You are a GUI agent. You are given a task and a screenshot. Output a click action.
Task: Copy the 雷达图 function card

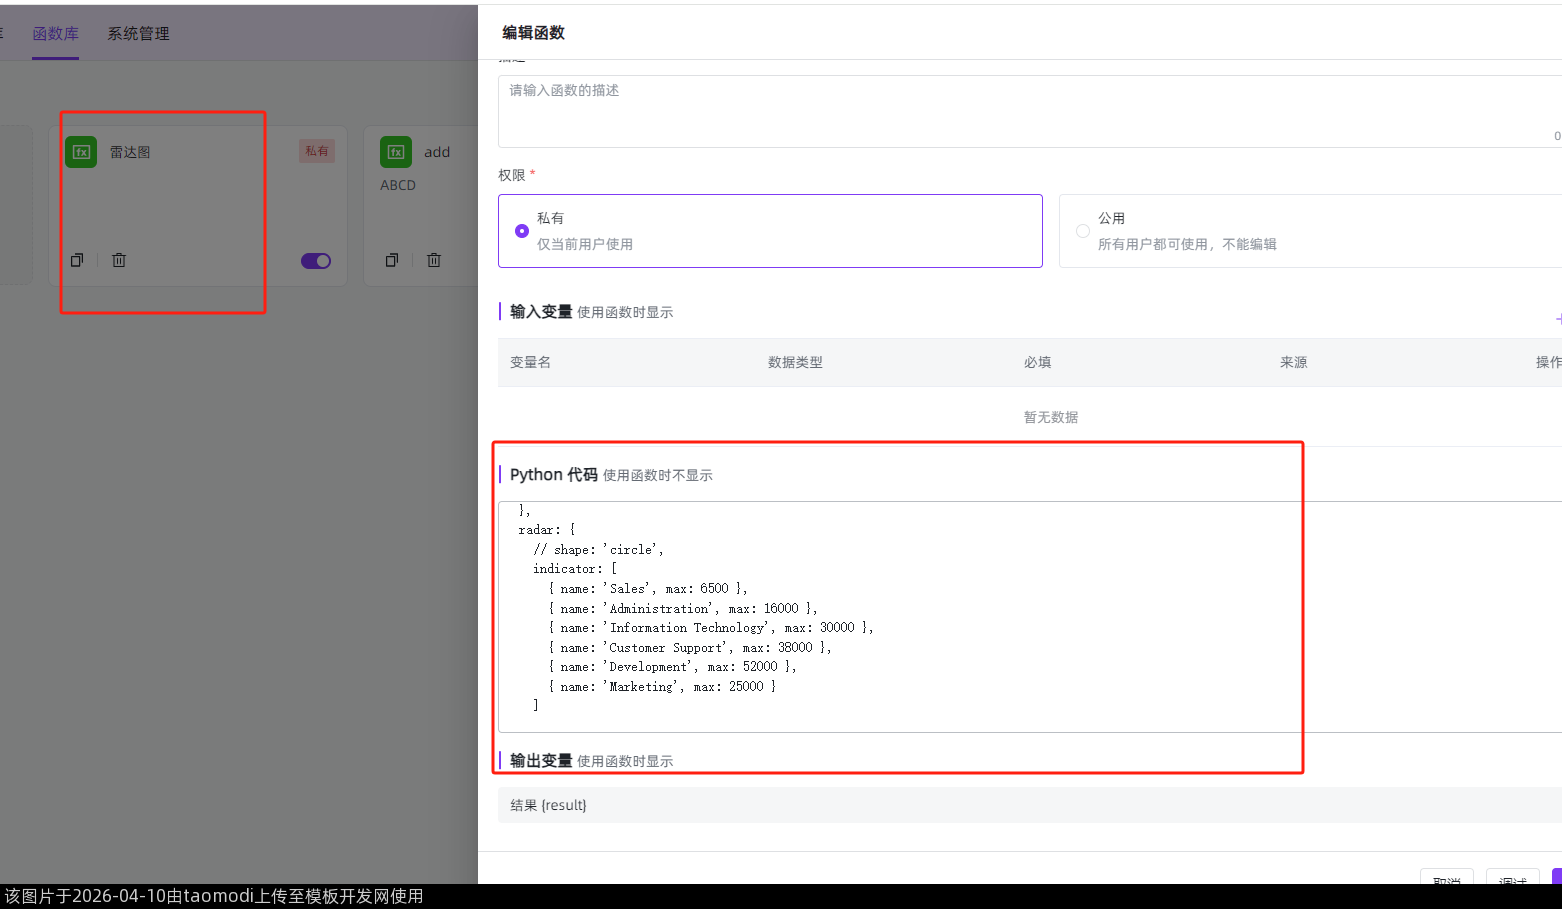(x=77, y=260)
